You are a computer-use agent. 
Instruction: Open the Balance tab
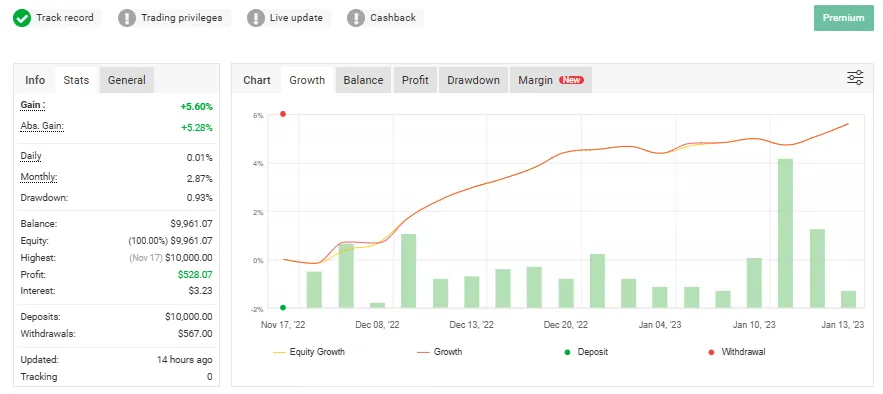(363, 80)
